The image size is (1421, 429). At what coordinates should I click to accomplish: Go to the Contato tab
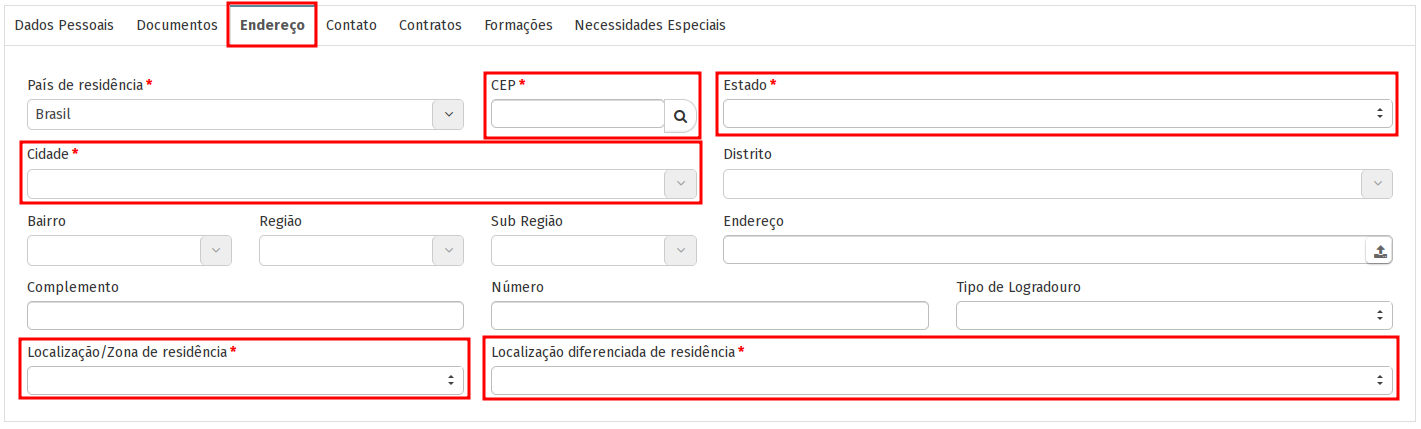click(x=351, y=25)
